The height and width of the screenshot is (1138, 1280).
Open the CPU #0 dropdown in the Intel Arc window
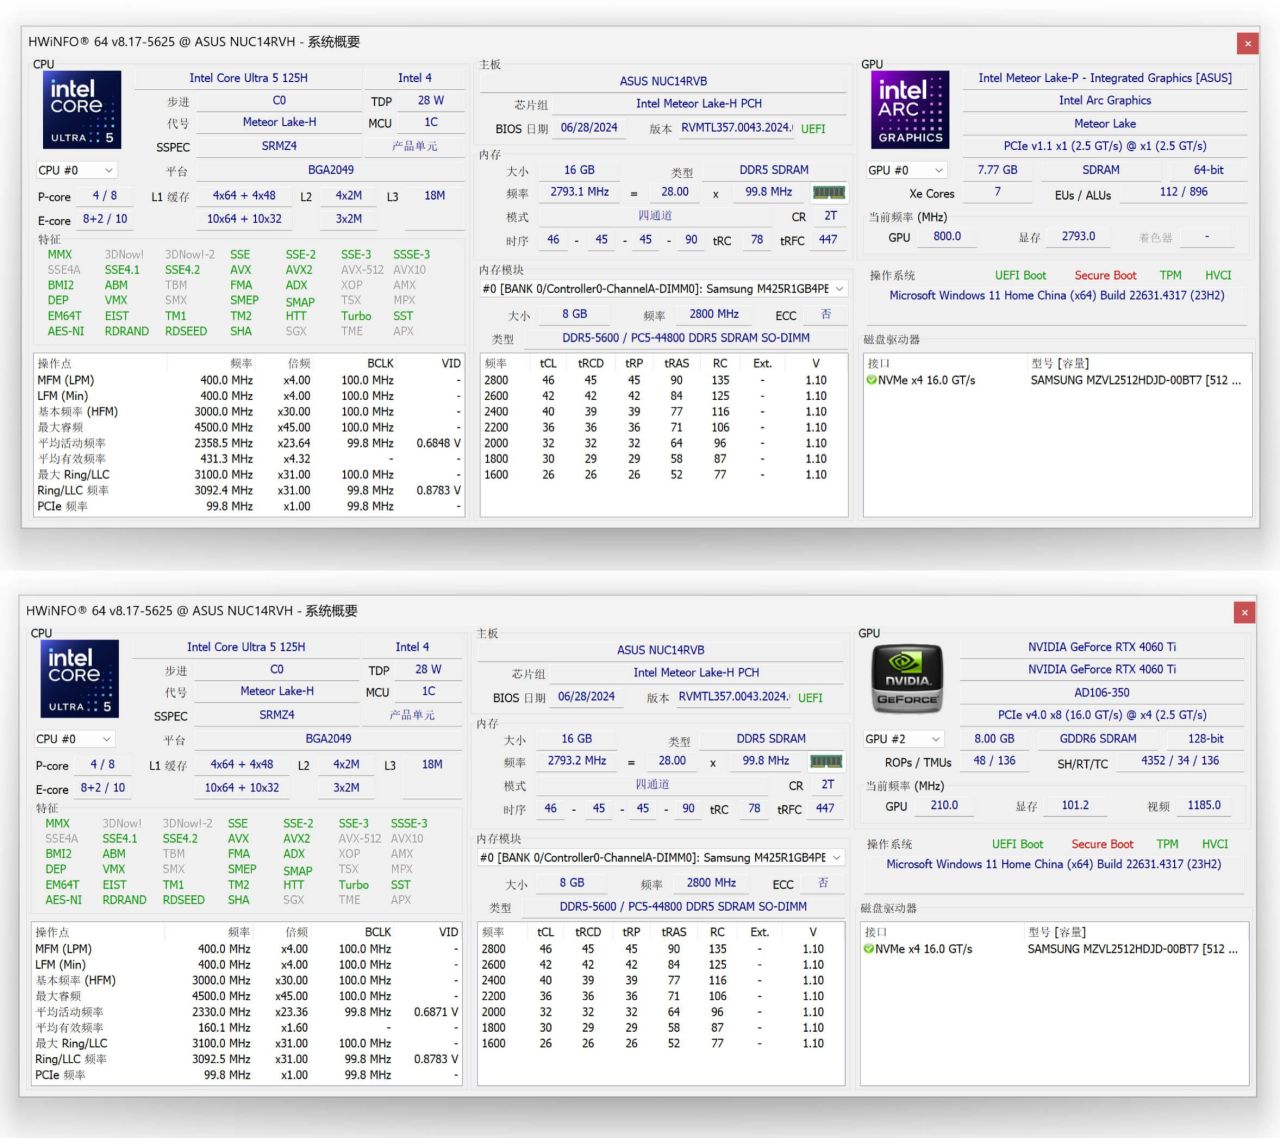(x=77, y=170)
